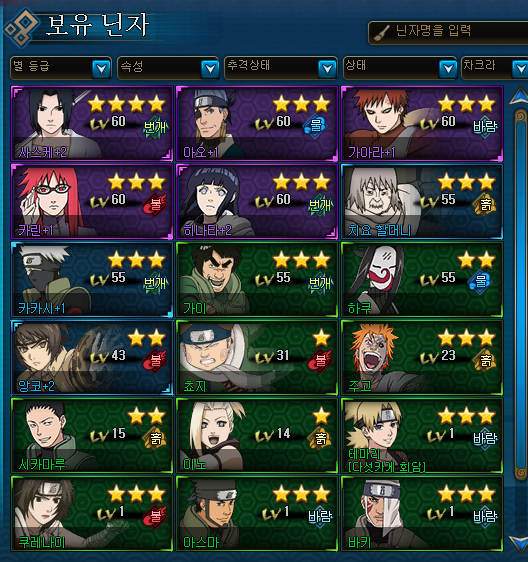The width and height of the screenshot is (528, 562).
Task: Click the 닌자명을 입력 search field
Action: point(448,32)
